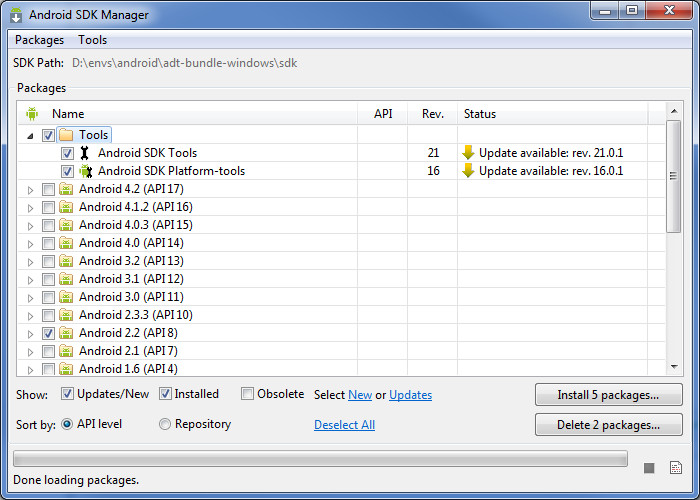This screenshot has width=700, height=500.
Task: Open the Packages menu
Action: pos(39,40)
